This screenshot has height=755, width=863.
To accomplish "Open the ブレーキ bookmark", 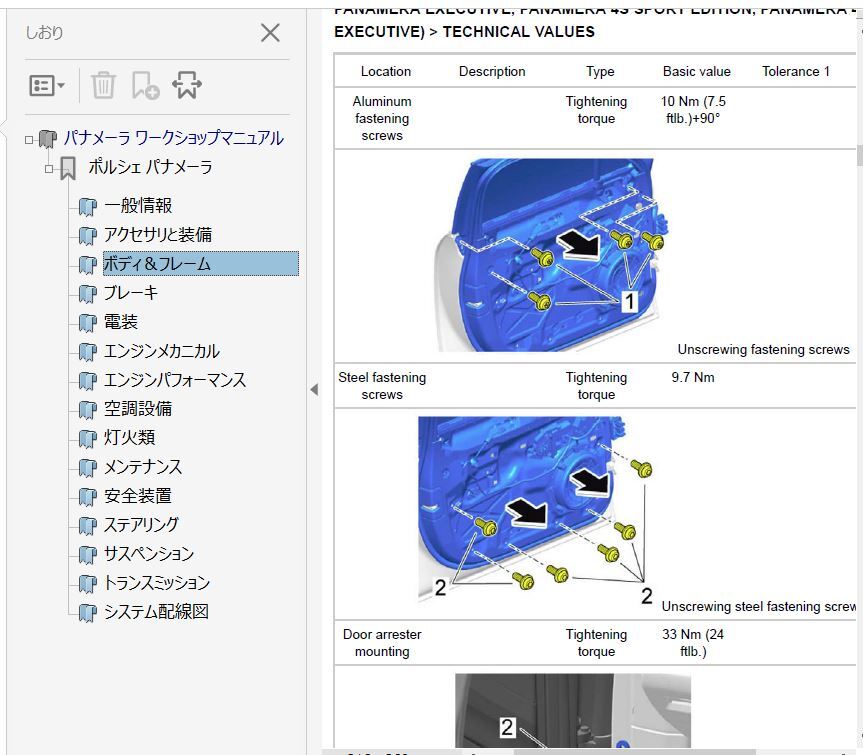I will coord(131,293).
